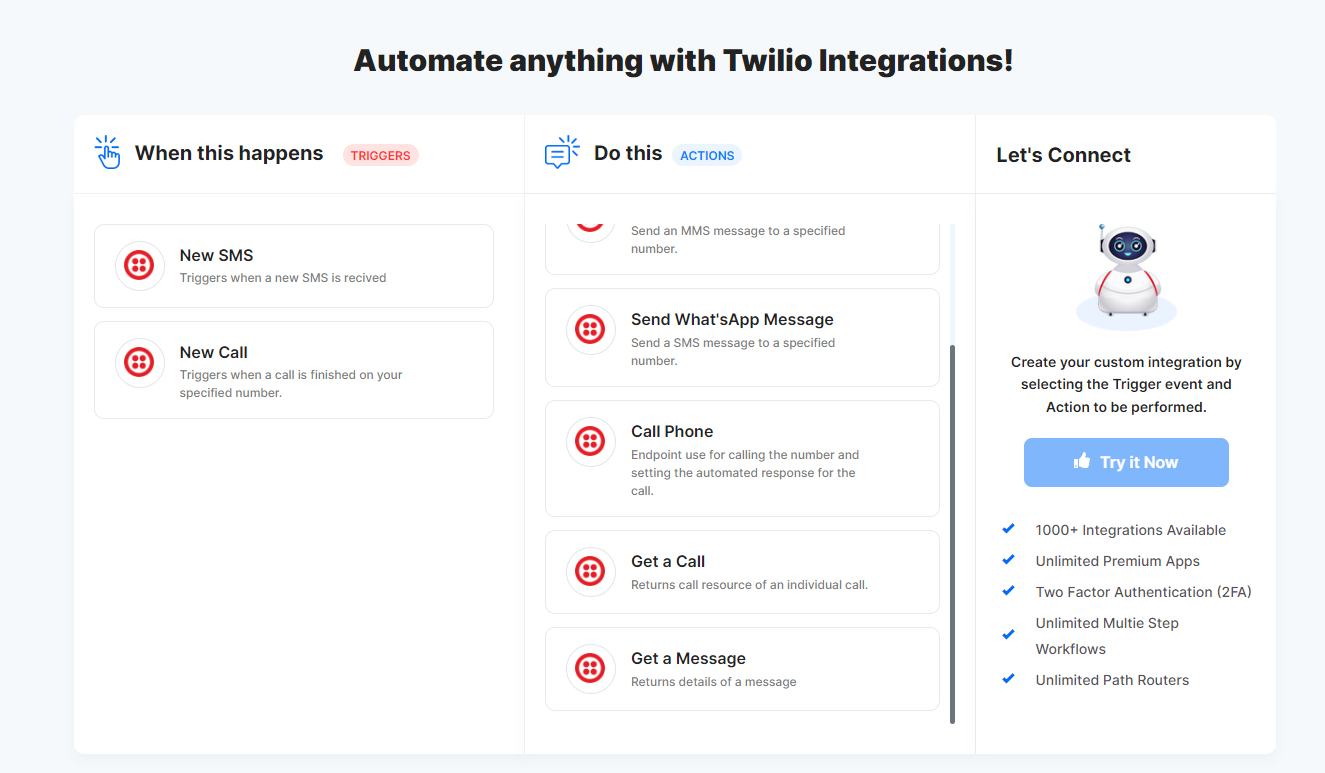Click the 'Two Factor Authentication (2FA)' text

(1144, 592)
